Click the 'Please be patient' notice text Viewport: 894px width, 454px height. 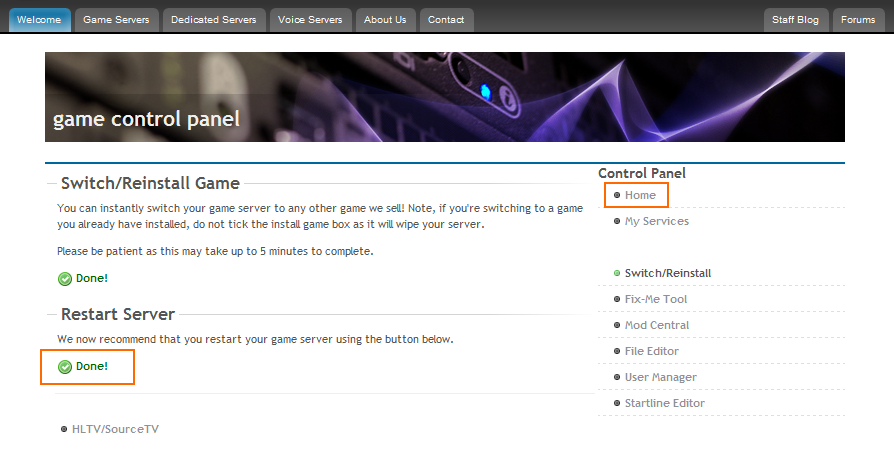tap(215, 251)
